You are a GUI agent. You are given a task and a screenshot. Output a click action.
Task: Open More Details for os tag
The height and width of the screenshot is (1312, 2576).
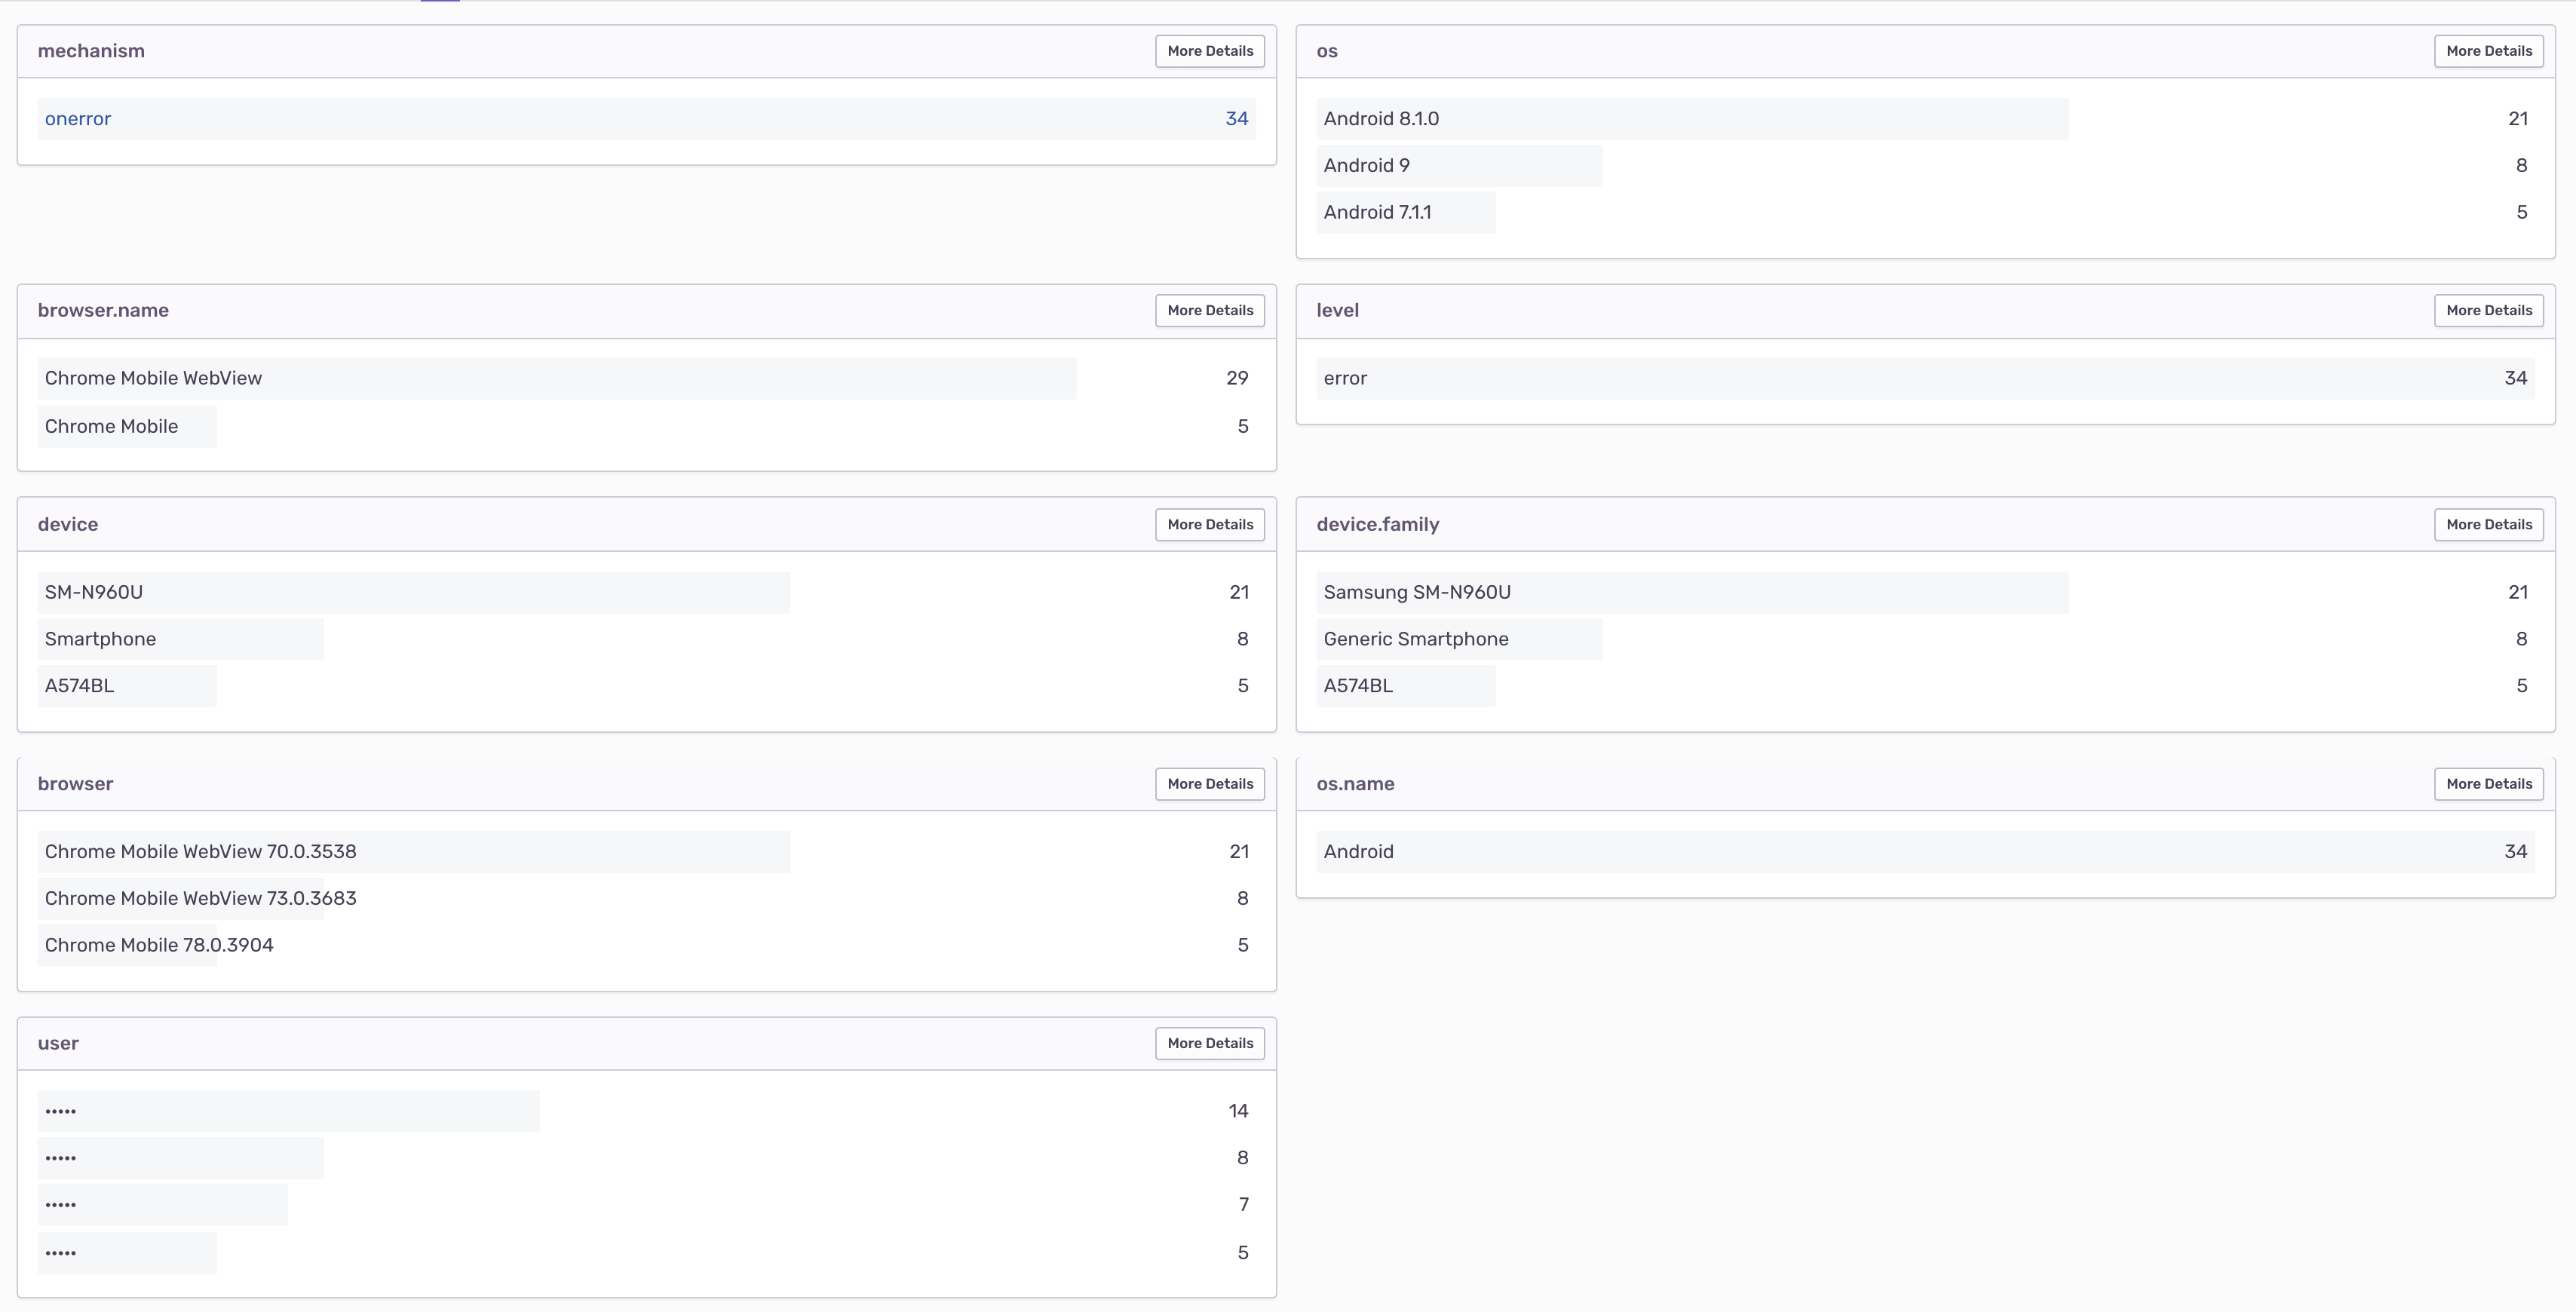click(2488, 51)
